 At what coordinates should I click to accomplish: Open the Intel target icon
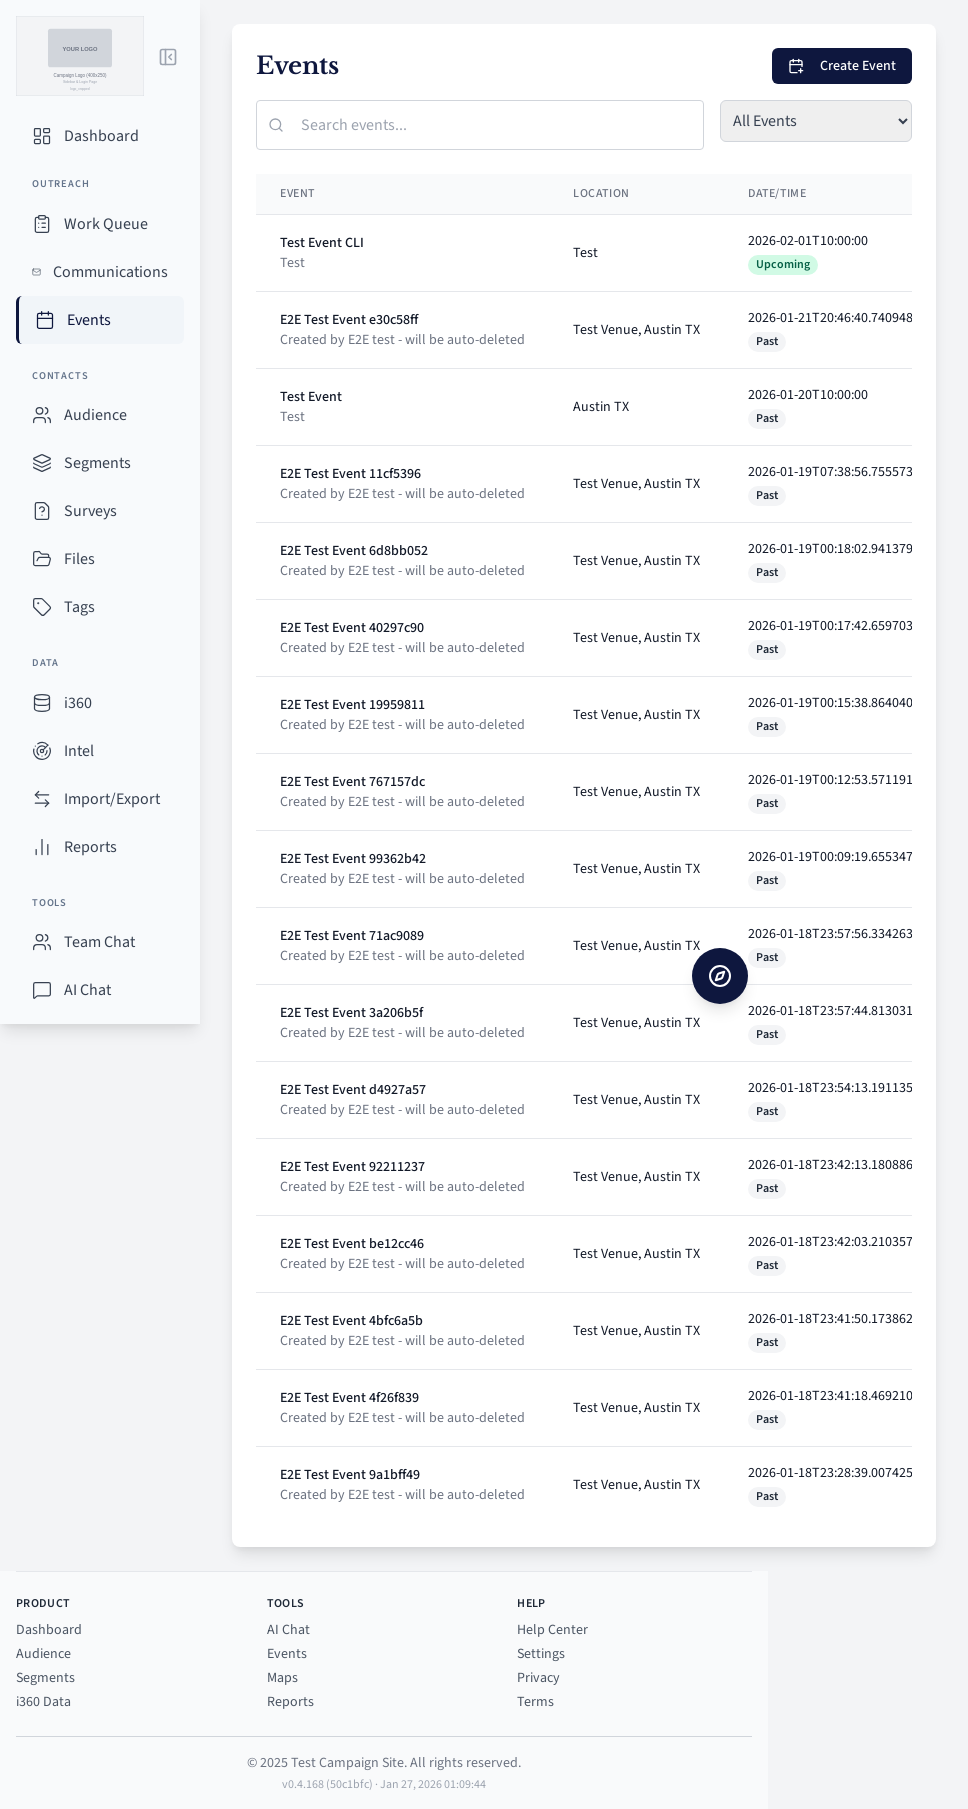pyautogui.click(x=42, y=751)
